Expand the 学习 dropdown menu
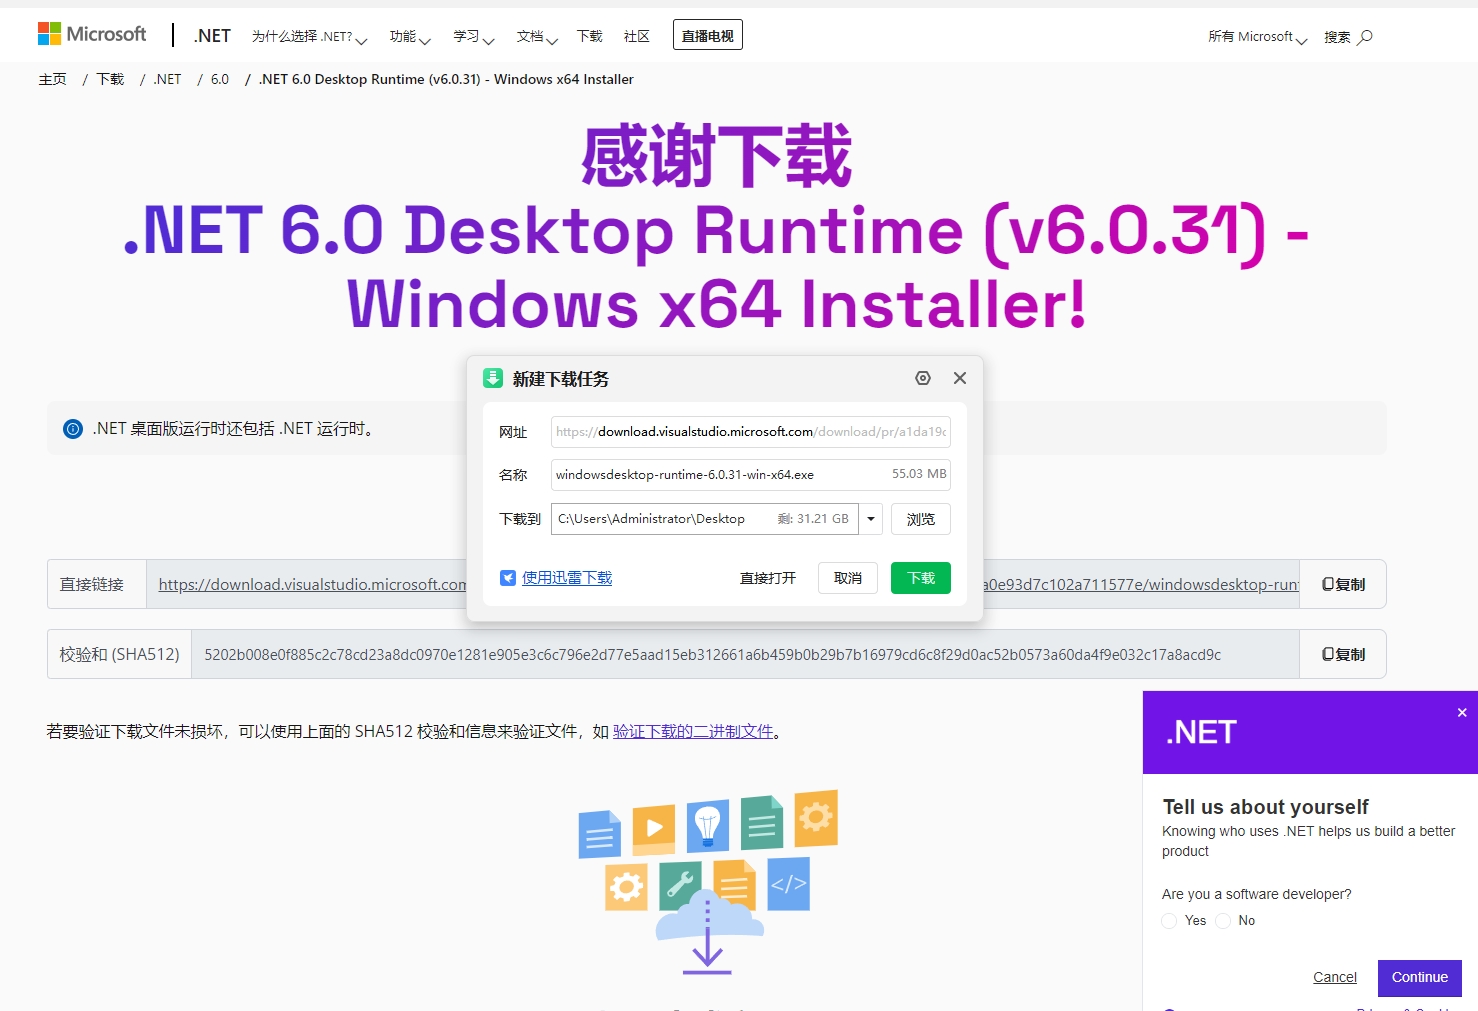Viewport: 1478px width, 1011px height. [x=474, y=37]
